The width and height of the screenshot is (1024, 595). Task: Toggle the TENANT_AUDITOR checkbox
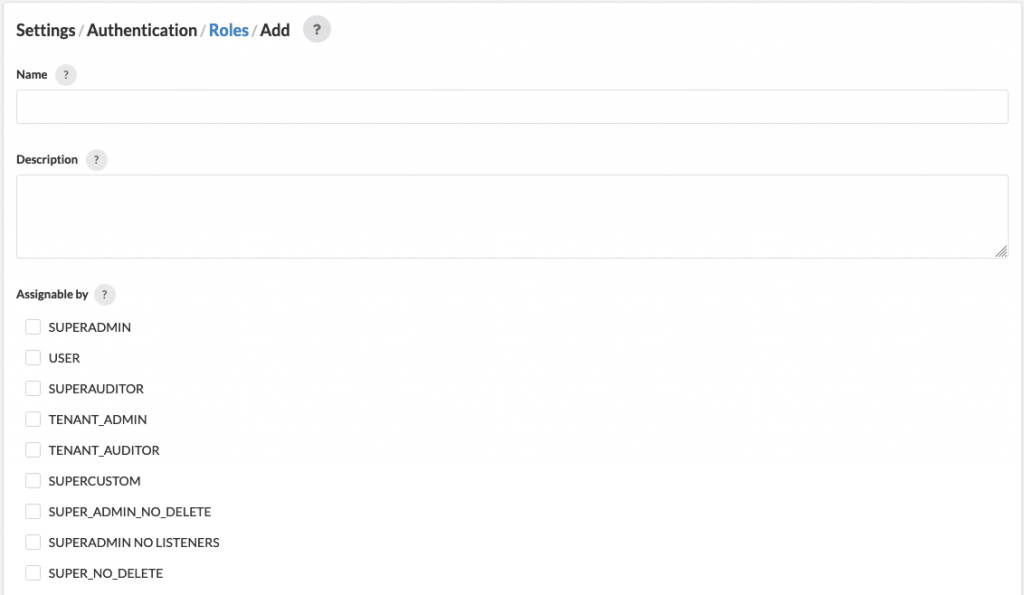click(x=33, y=449)
